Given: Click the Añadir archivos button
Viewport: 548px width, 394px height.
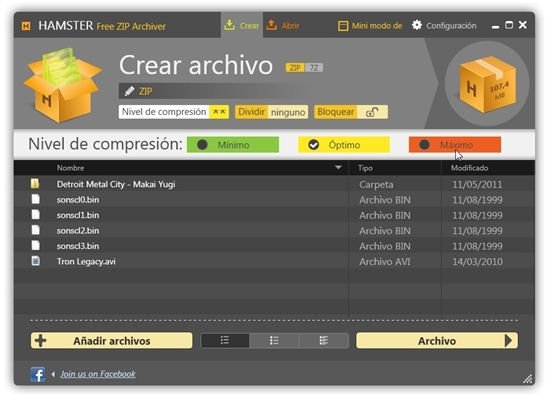Looking at the screenshot, I should click(111, 341).
